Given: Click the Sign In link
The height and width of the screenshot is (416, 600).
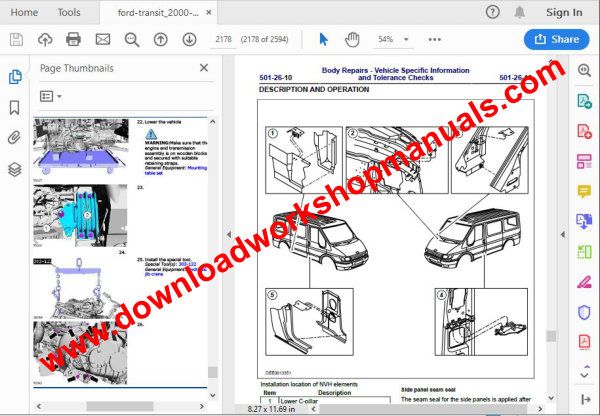Looking at the screenshot, I should pyautogui.click(x=564, y=12).
